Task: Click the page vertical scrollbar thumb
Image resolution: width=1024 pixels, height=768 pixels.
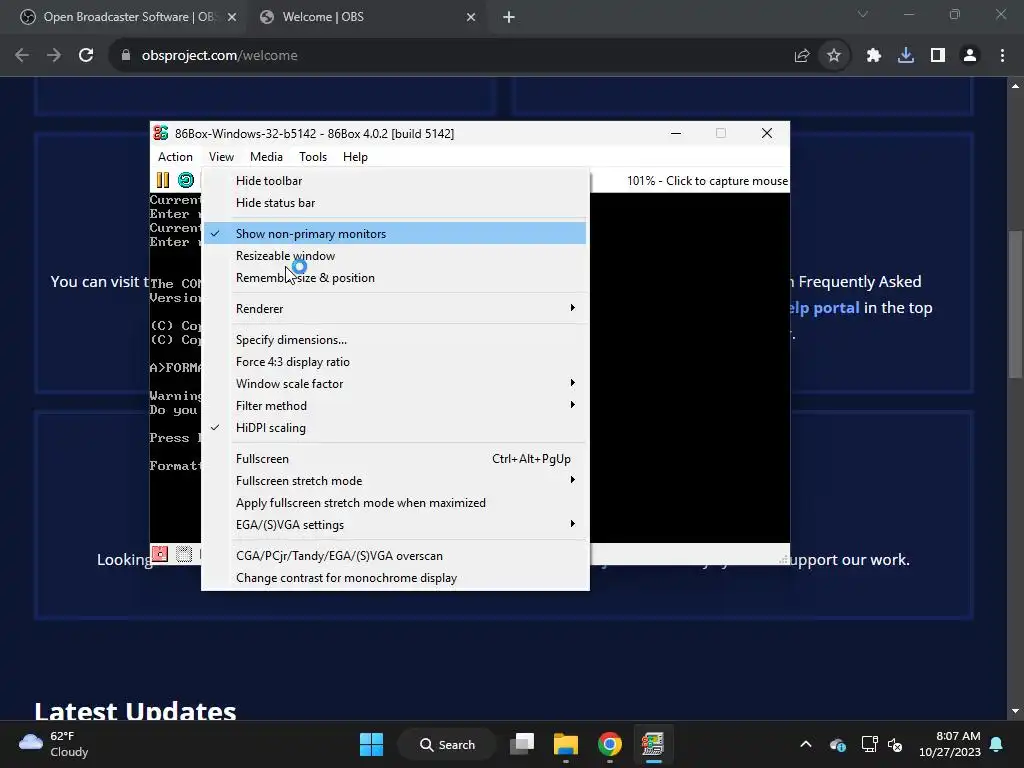Action: tap(1015, 304)
